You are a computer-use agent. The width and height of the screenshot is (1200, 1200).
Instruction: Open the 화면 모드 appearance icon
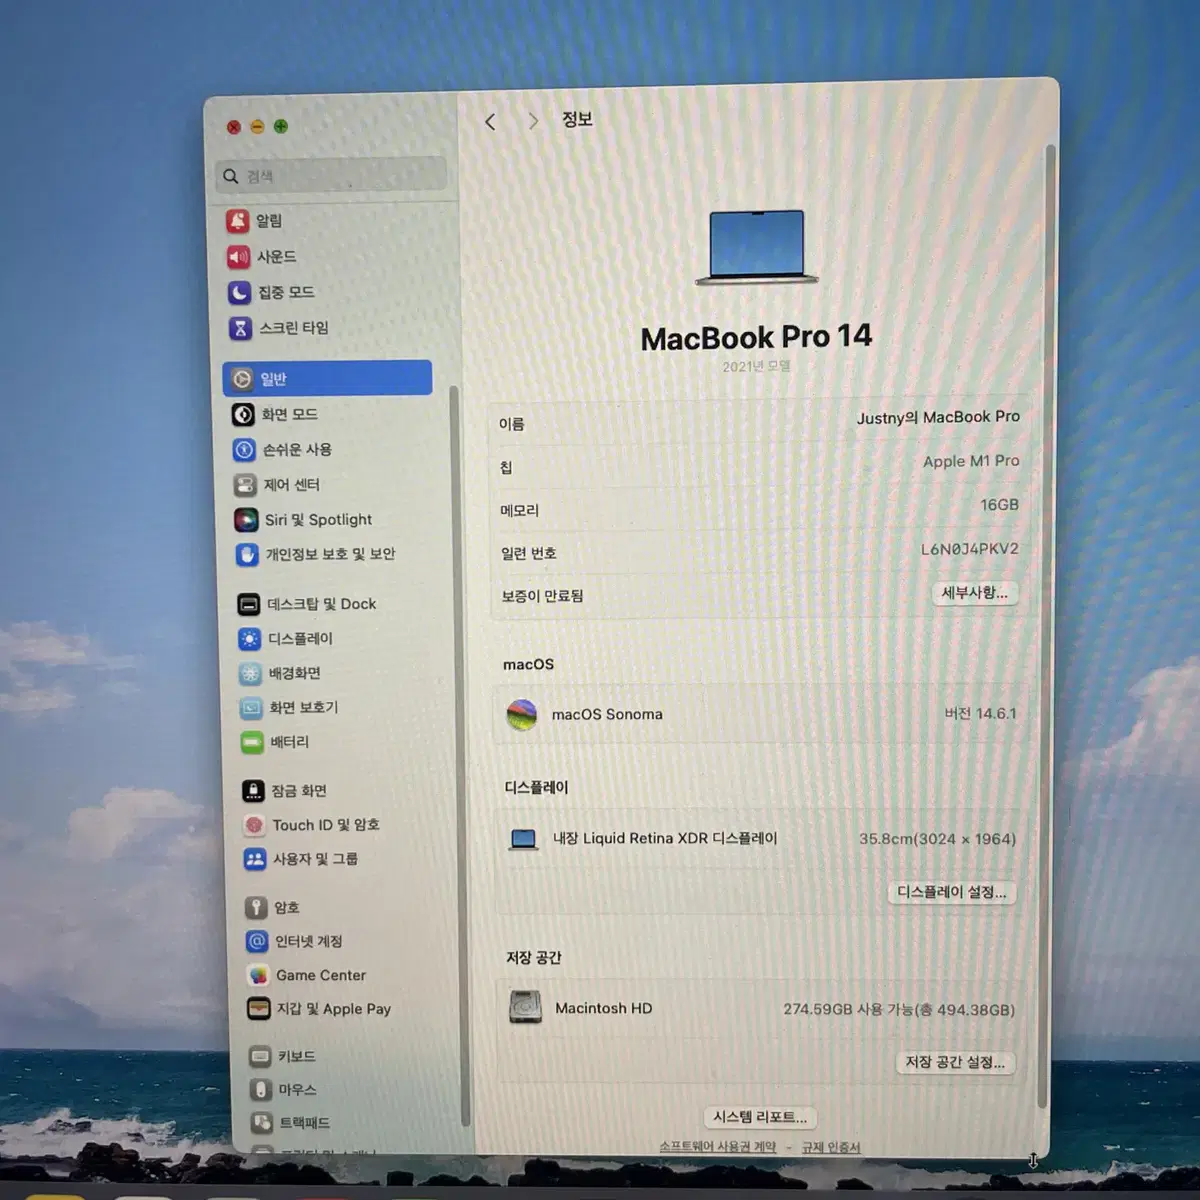(x=243, y=414)
